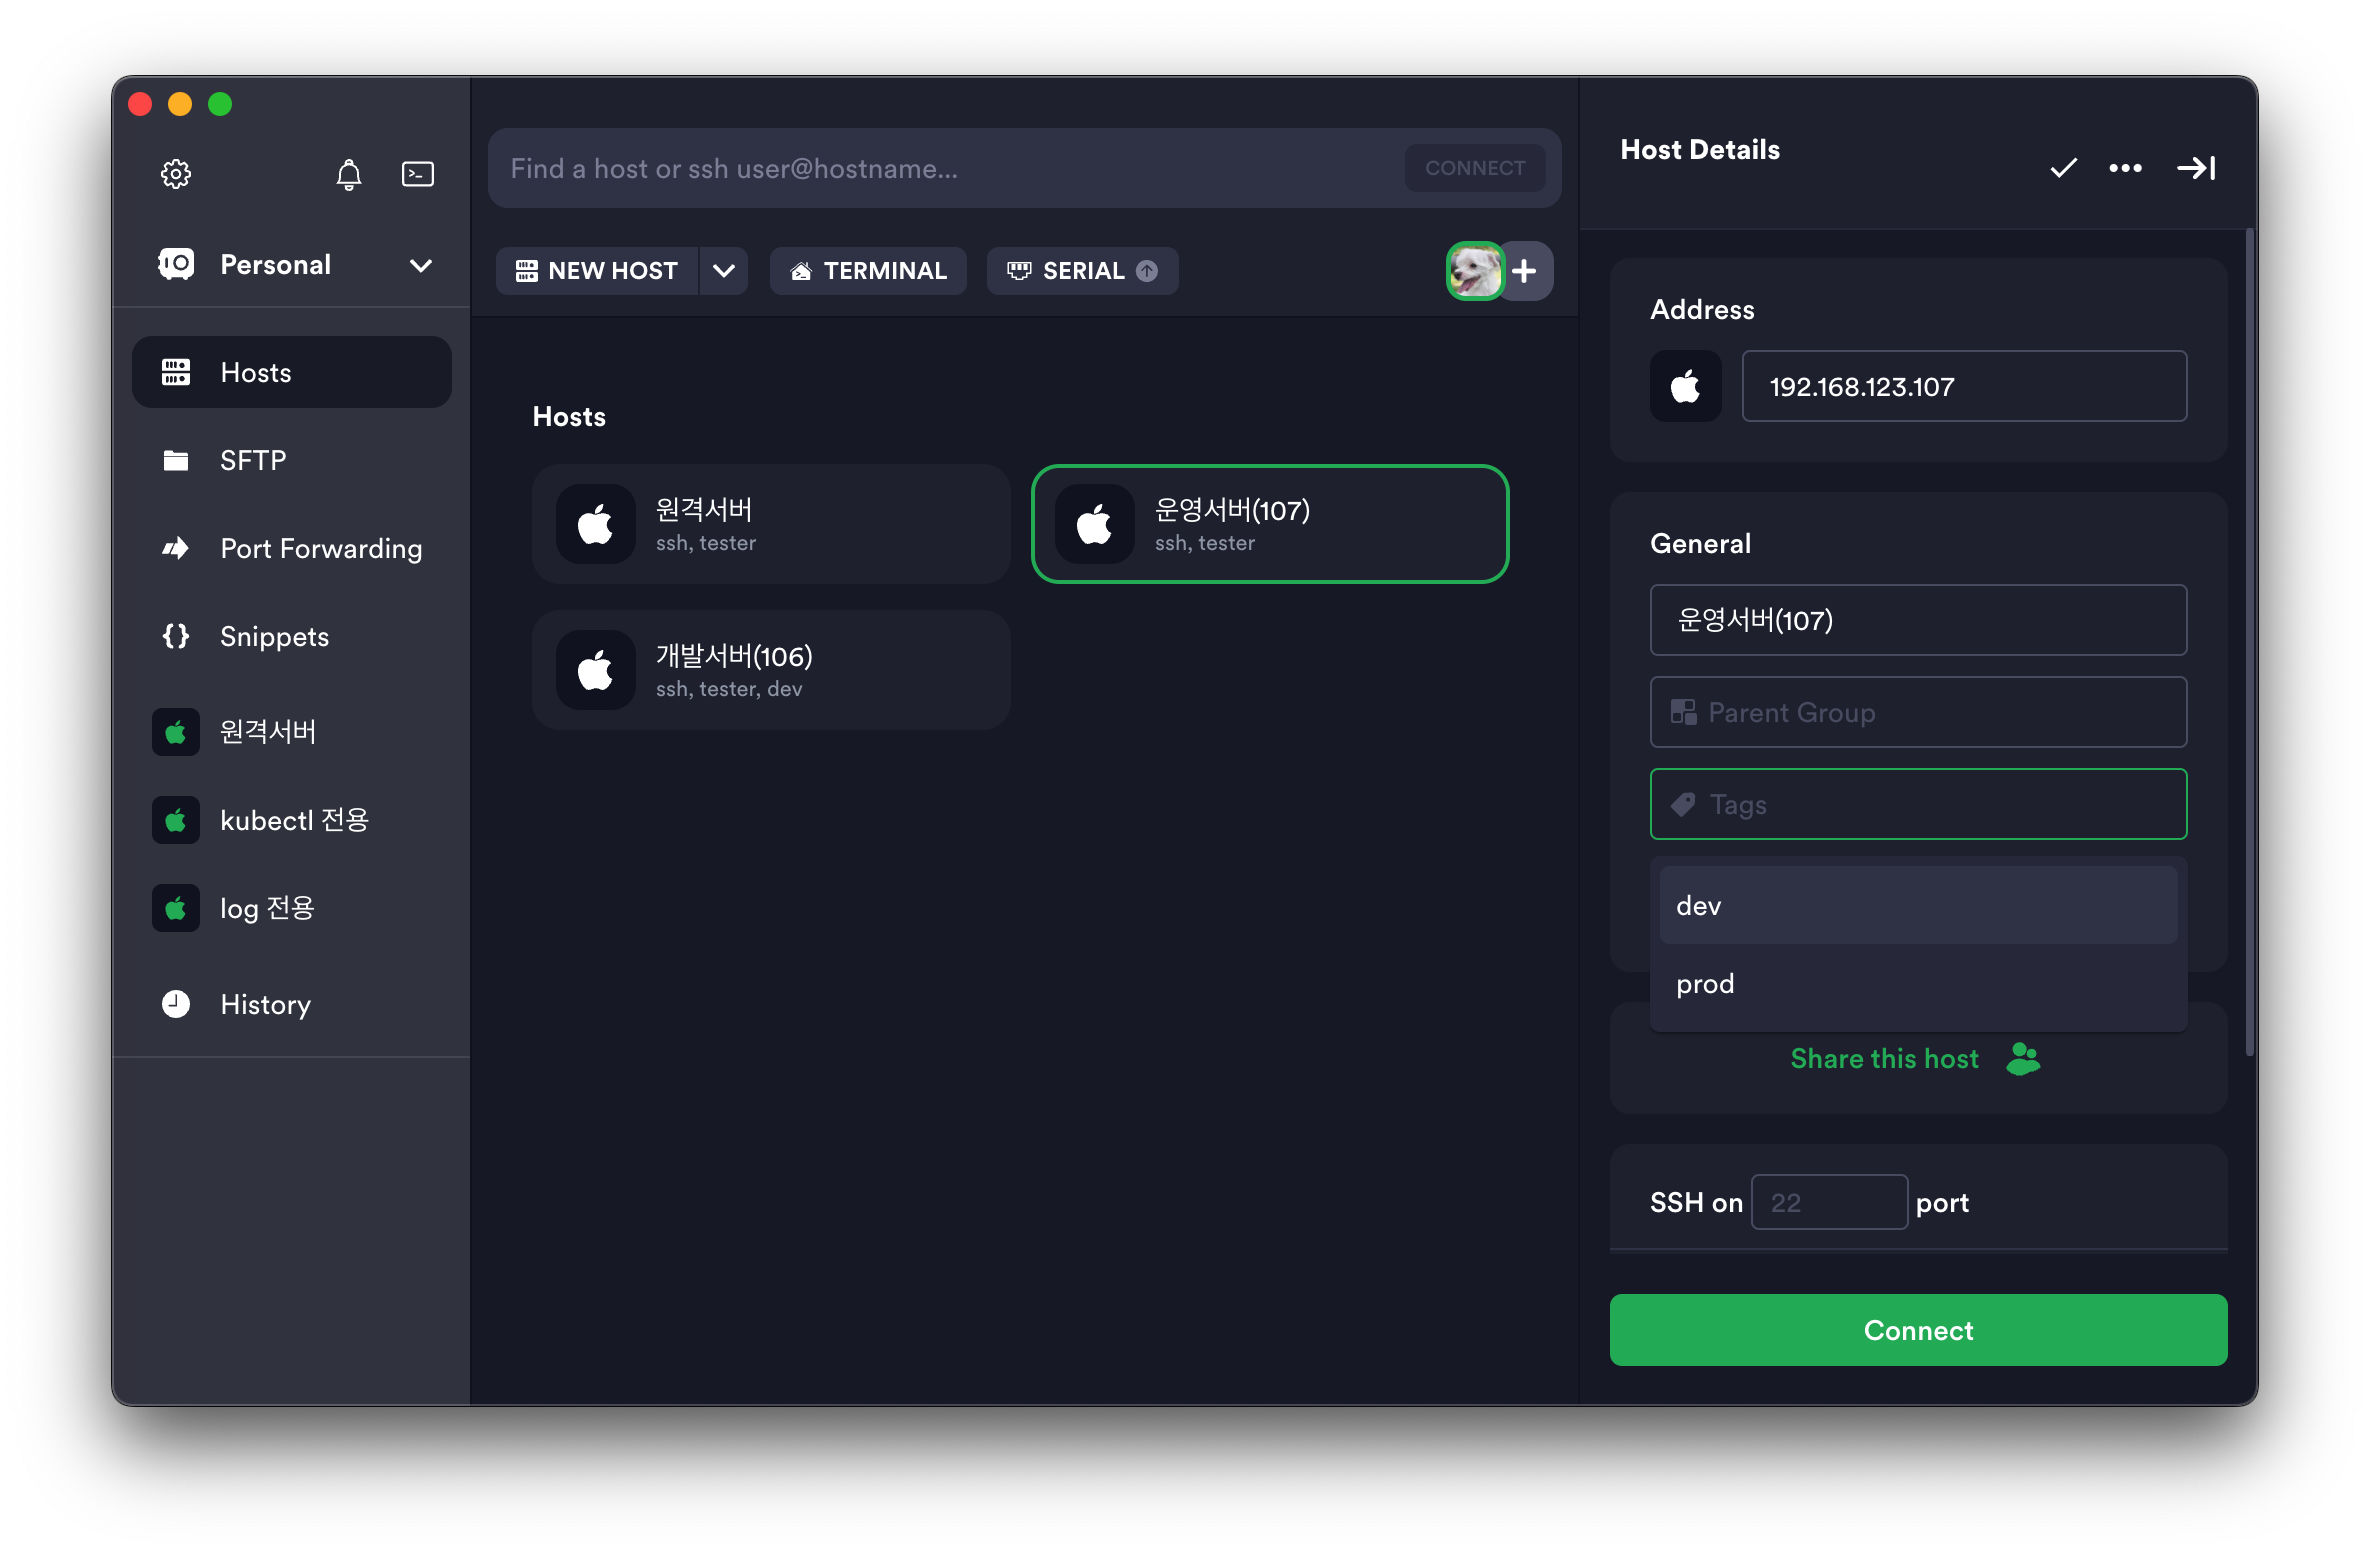Collapse Host Details panel with arrow icon
2370x1554 pixels.
tap(2196, 168)
